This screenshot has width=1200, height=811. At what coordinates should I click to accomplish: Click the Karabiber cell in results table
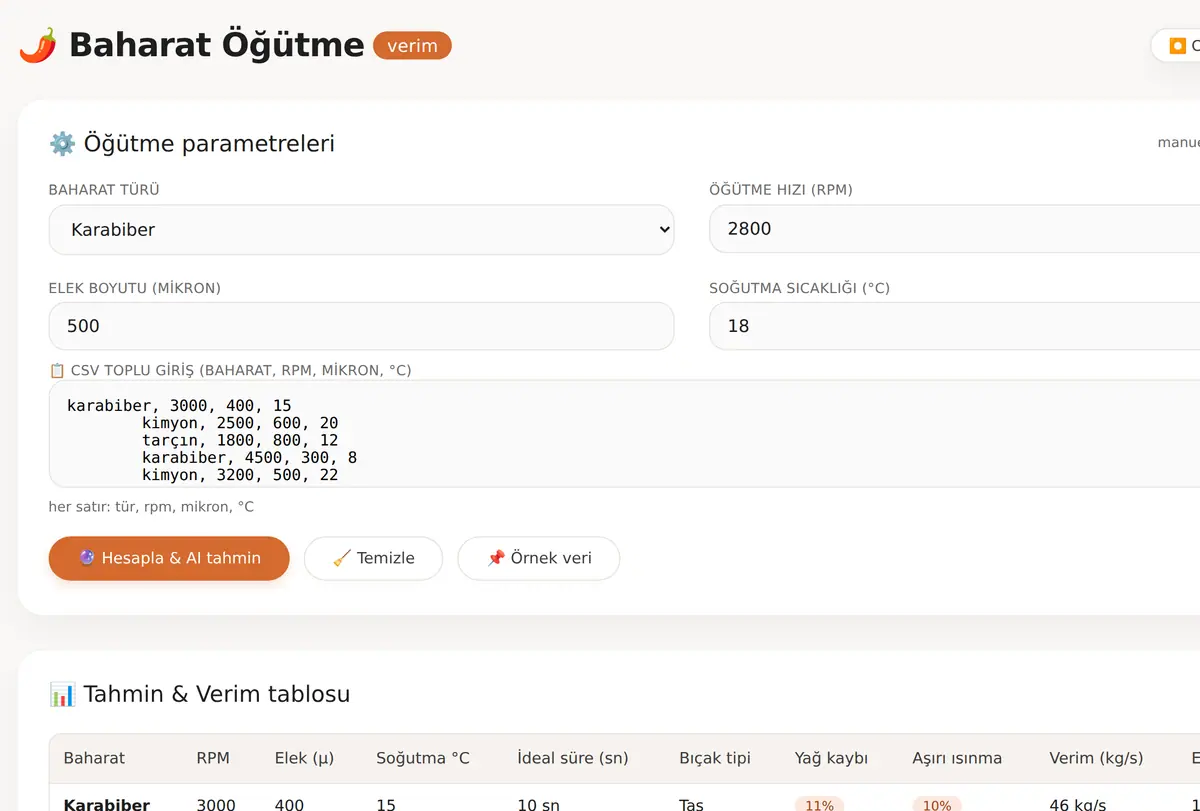(x=107, y=804)
